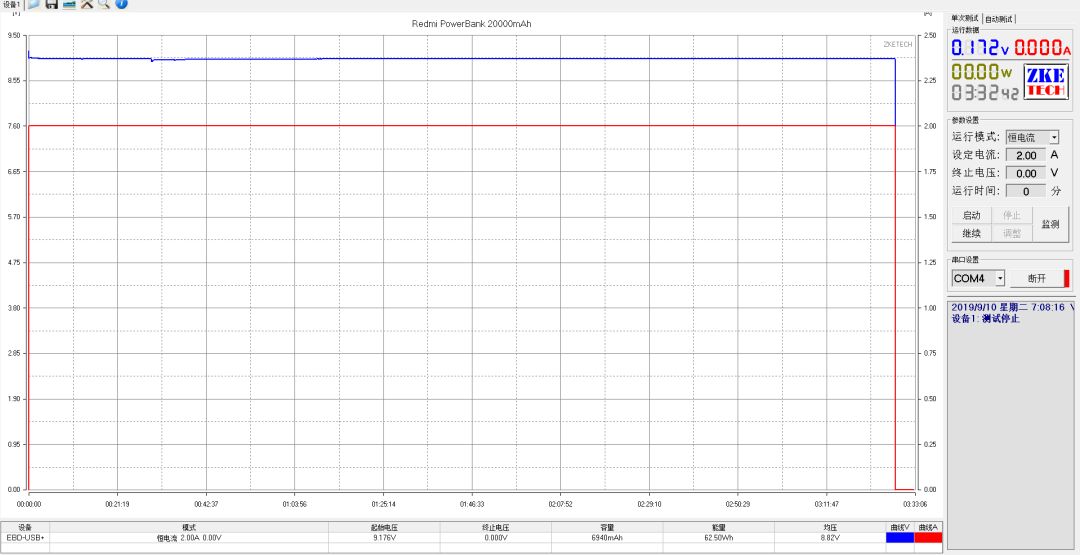Click the settings tools icon in the toolbar
The image size is (1080, 555).
click(x=87, y=4)
